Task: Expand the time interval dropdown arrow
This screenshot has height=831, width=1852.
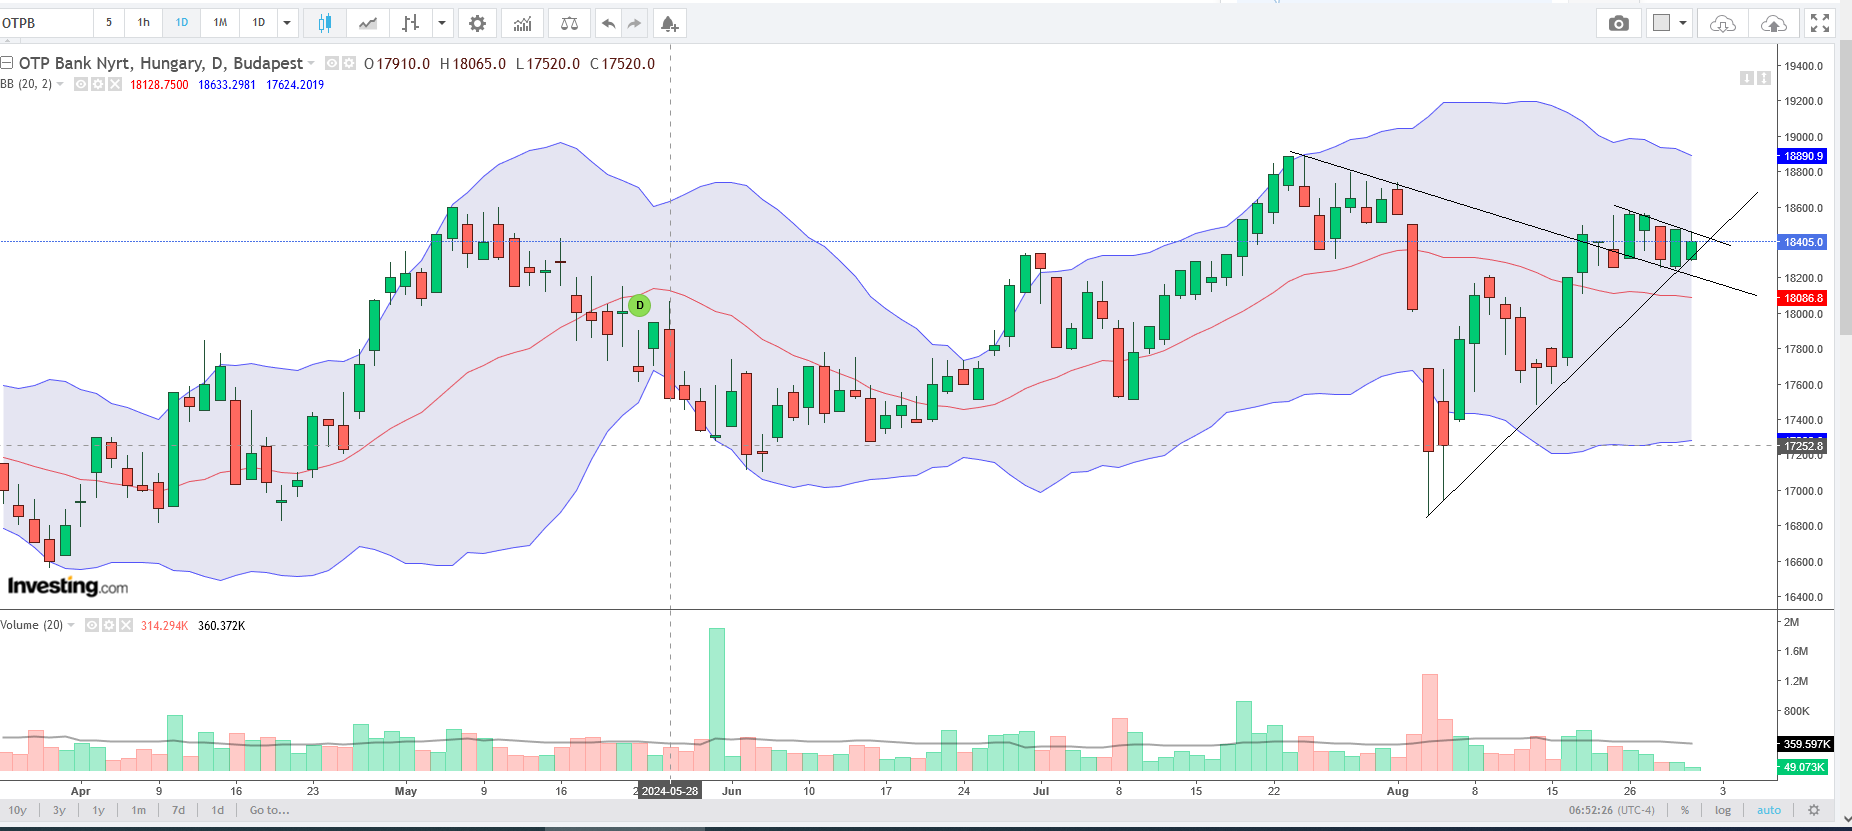Action: (287, 23)
